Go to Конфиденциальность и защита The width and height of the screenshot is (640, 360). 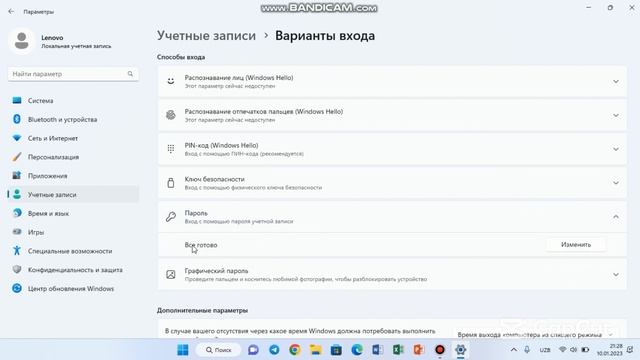pos(73,269)
